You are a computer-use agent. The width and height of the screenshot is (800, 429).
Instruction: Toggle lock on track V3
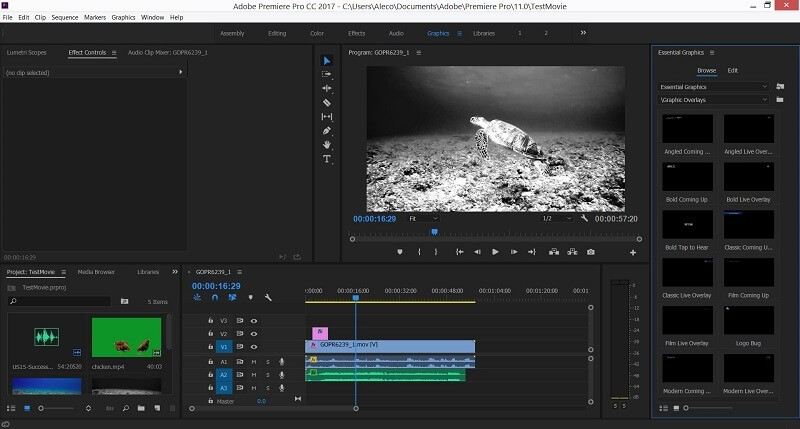pyautogui.click(x=210, y=320)
